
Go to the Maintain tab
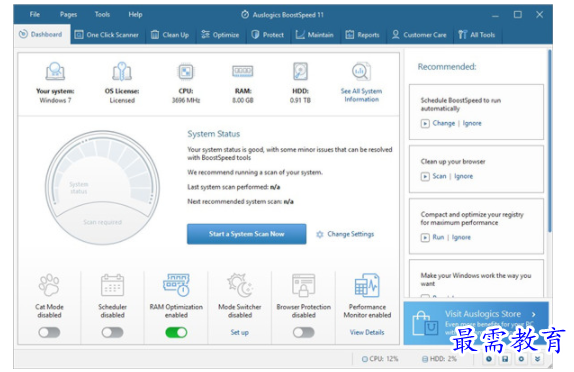(314, 35)
